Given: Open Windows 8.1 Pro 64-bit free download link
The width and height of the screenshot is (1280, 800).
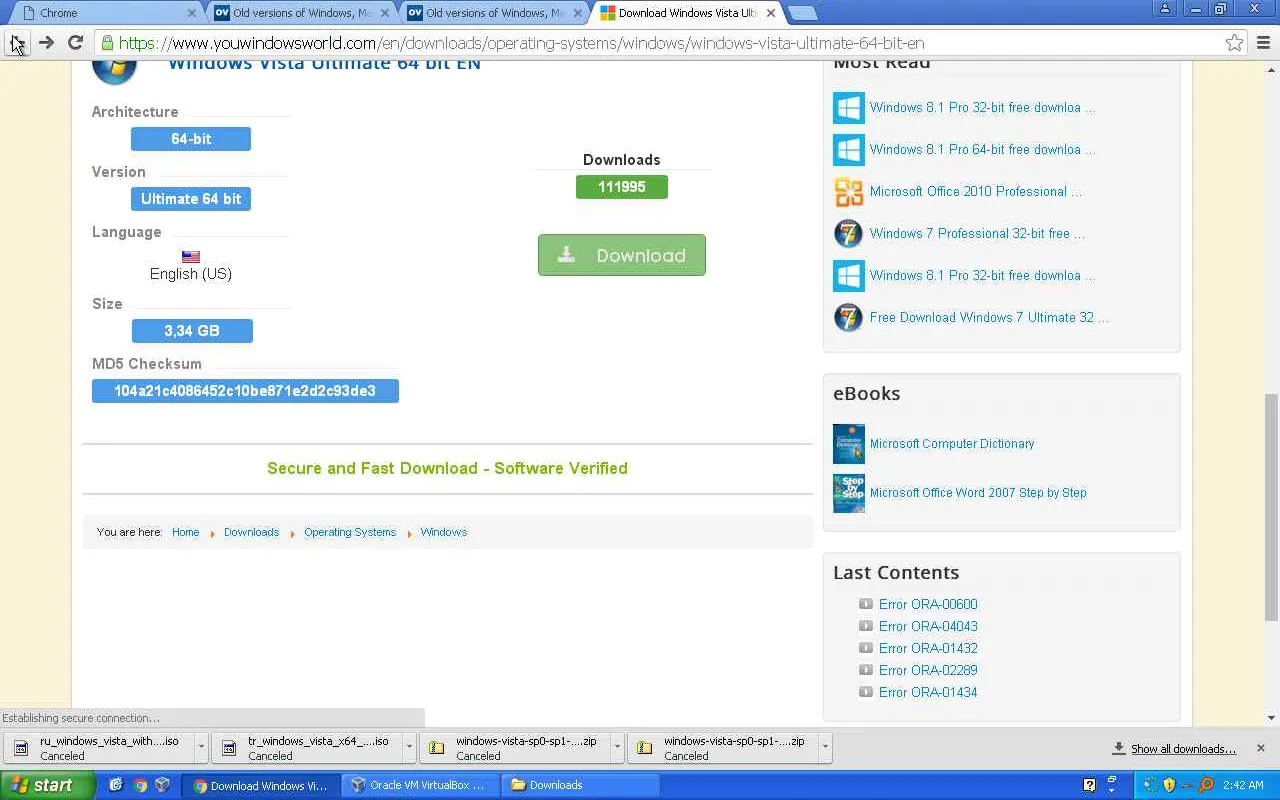Looking at the screenshot, I should (982, 150).
